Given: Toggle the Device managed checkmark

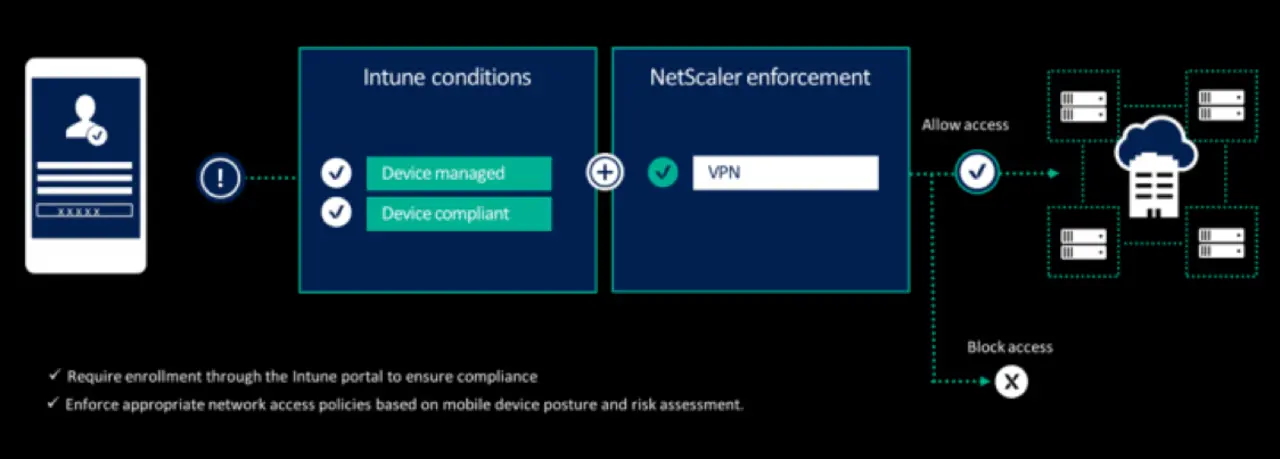Looking at the screenshot, I should pyautogui.click(x=336, y=173).
